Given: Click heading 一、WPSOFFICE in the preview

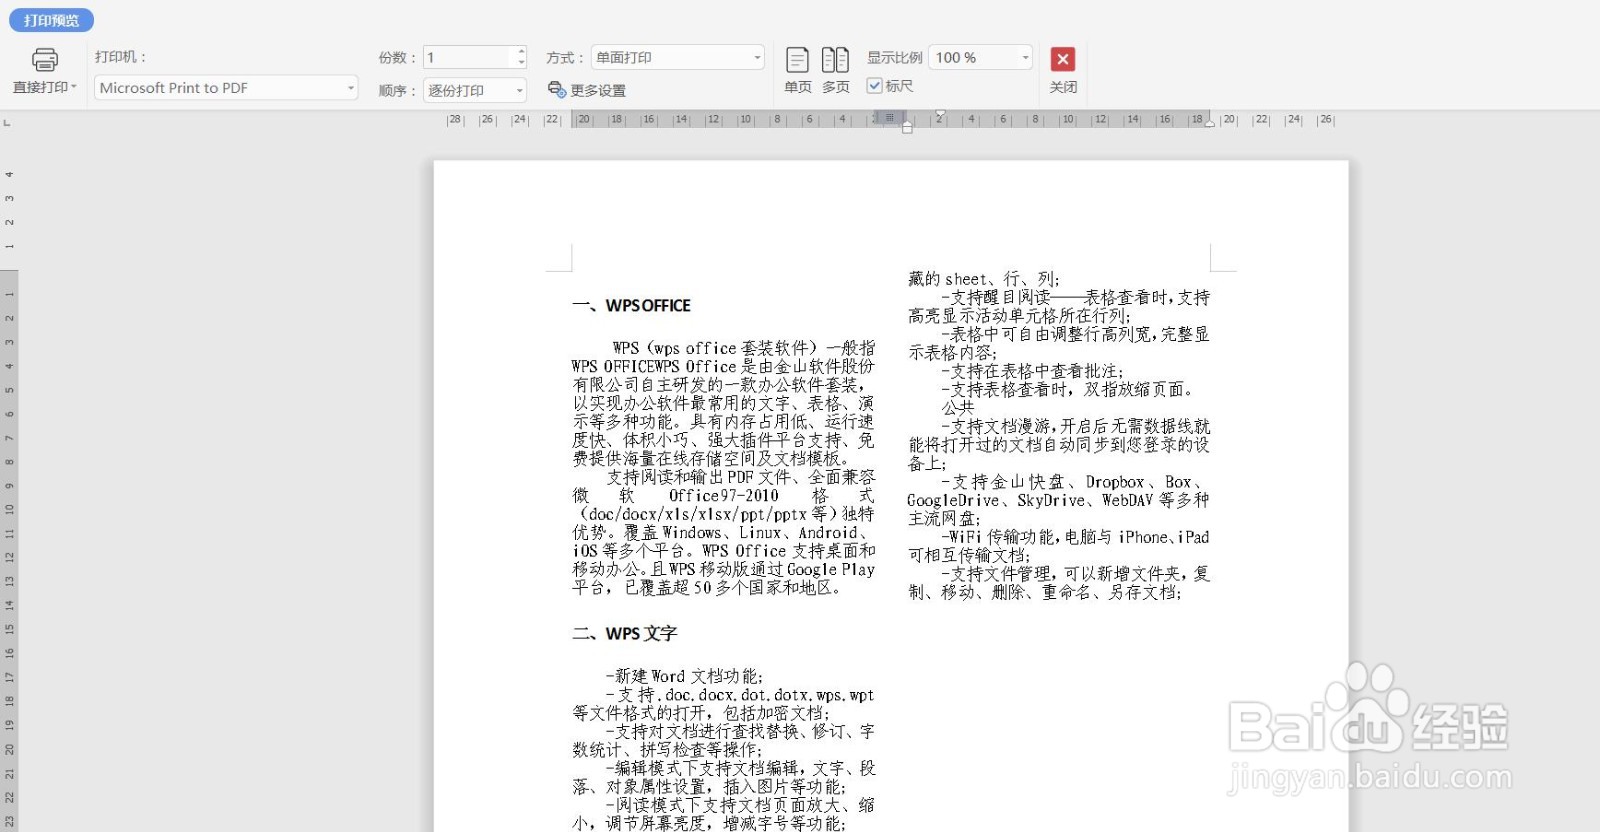Looking at the screenshot, I should (631, 306).
